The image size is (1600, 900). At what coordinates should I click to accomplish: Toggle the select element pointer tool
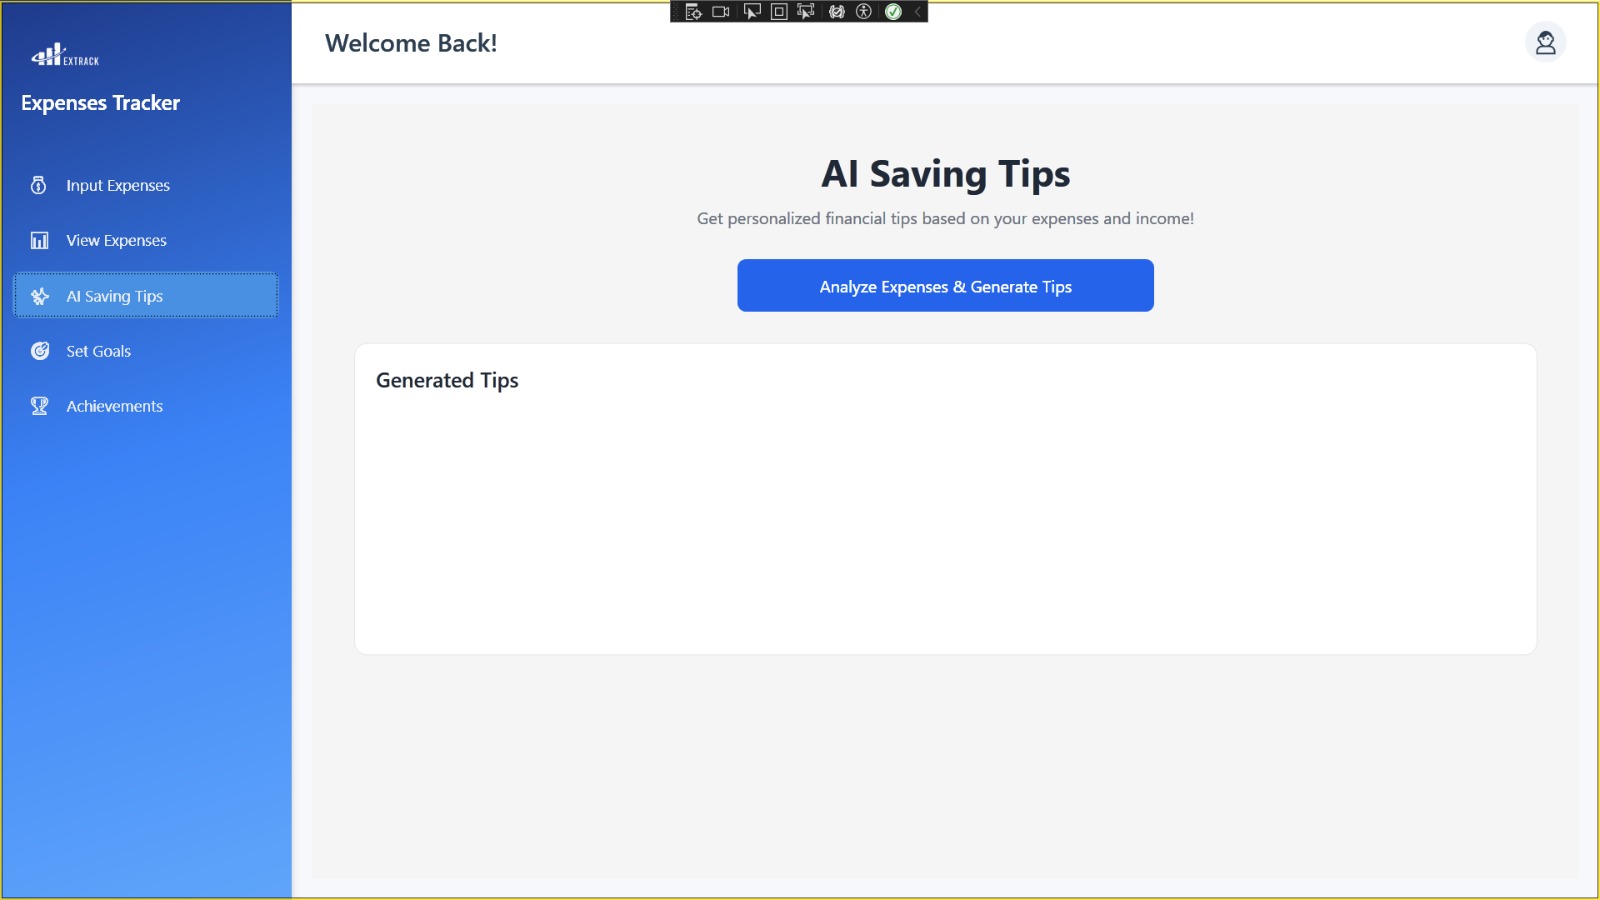click(x=752, y=12)
